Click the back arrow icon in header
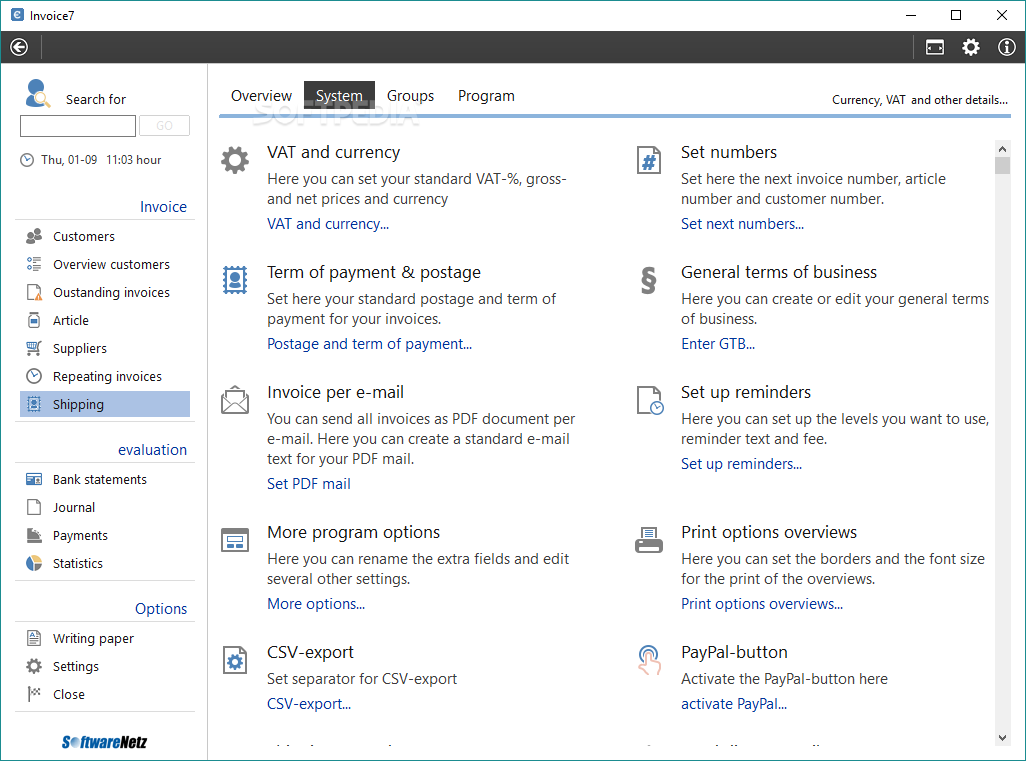This screenshot has width=1026, height=761. click(x=19, y=47)
